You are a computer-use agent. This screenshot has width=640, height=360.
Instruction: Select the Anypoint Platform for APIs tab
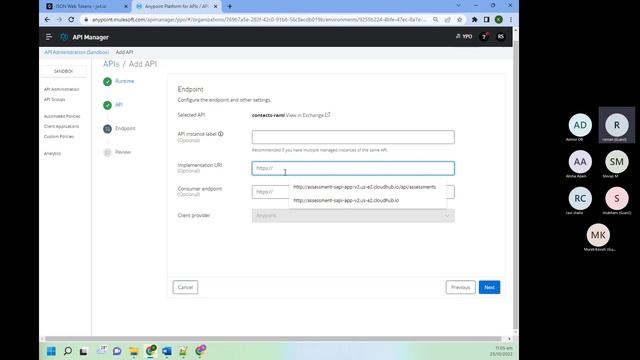(176, 6)
